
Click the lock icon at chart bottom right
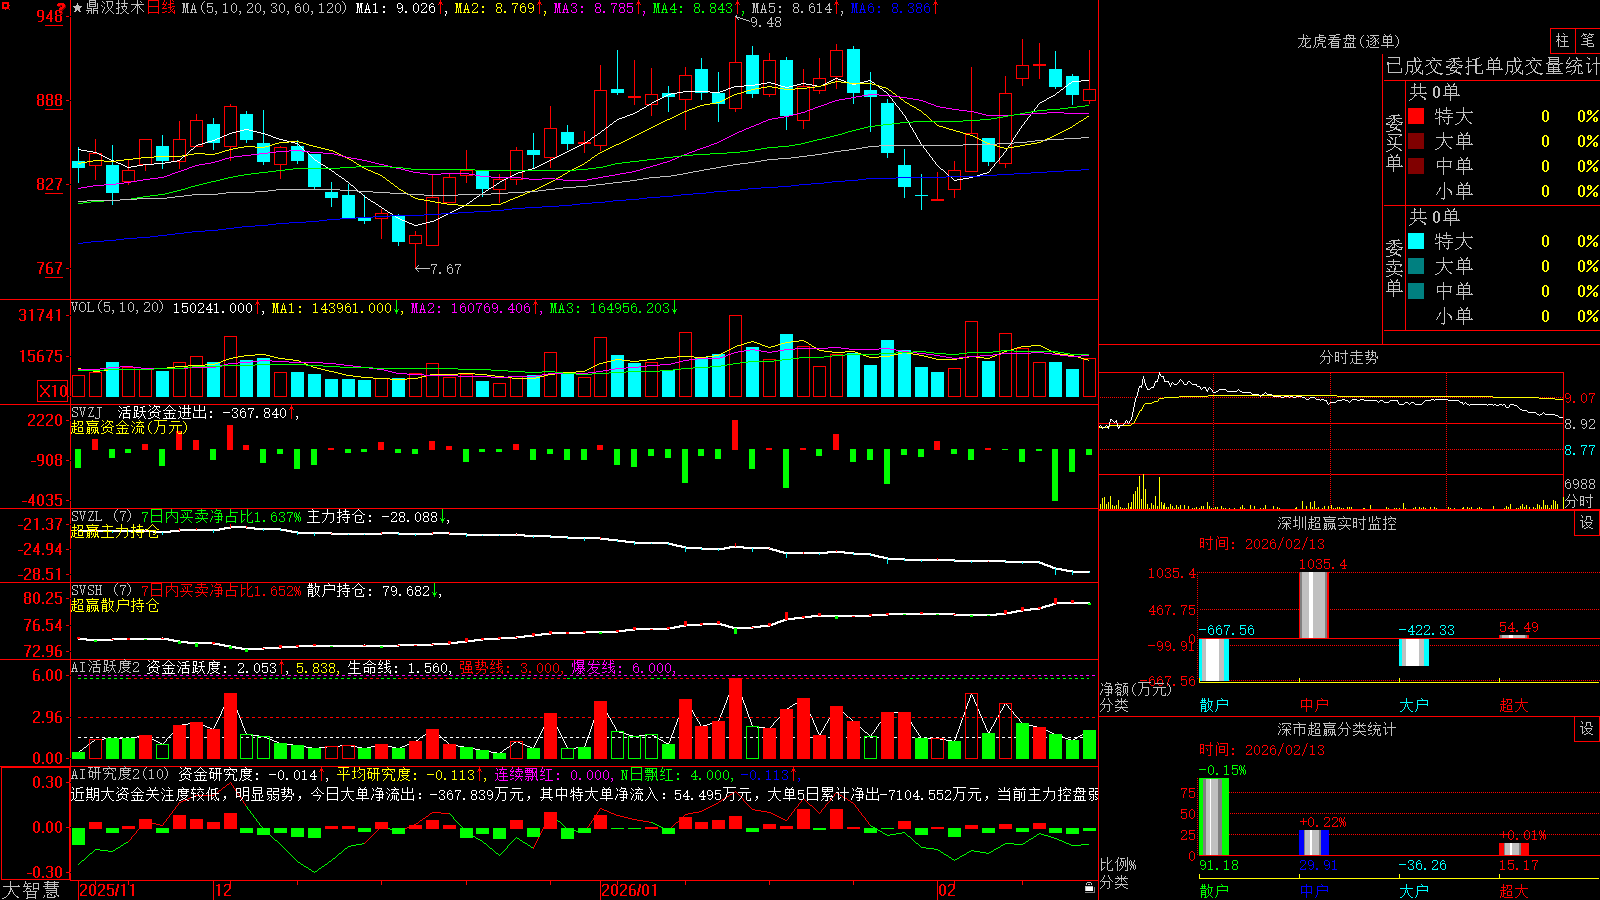click(x=1090, y=887)
